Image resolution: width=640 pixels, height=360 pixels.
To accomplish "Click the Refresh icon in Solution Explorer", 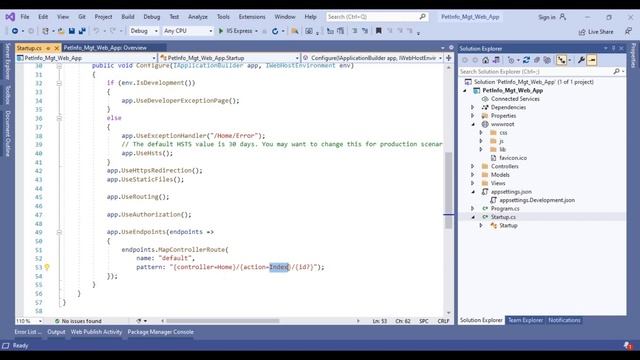I will click(x=526, y=60).
